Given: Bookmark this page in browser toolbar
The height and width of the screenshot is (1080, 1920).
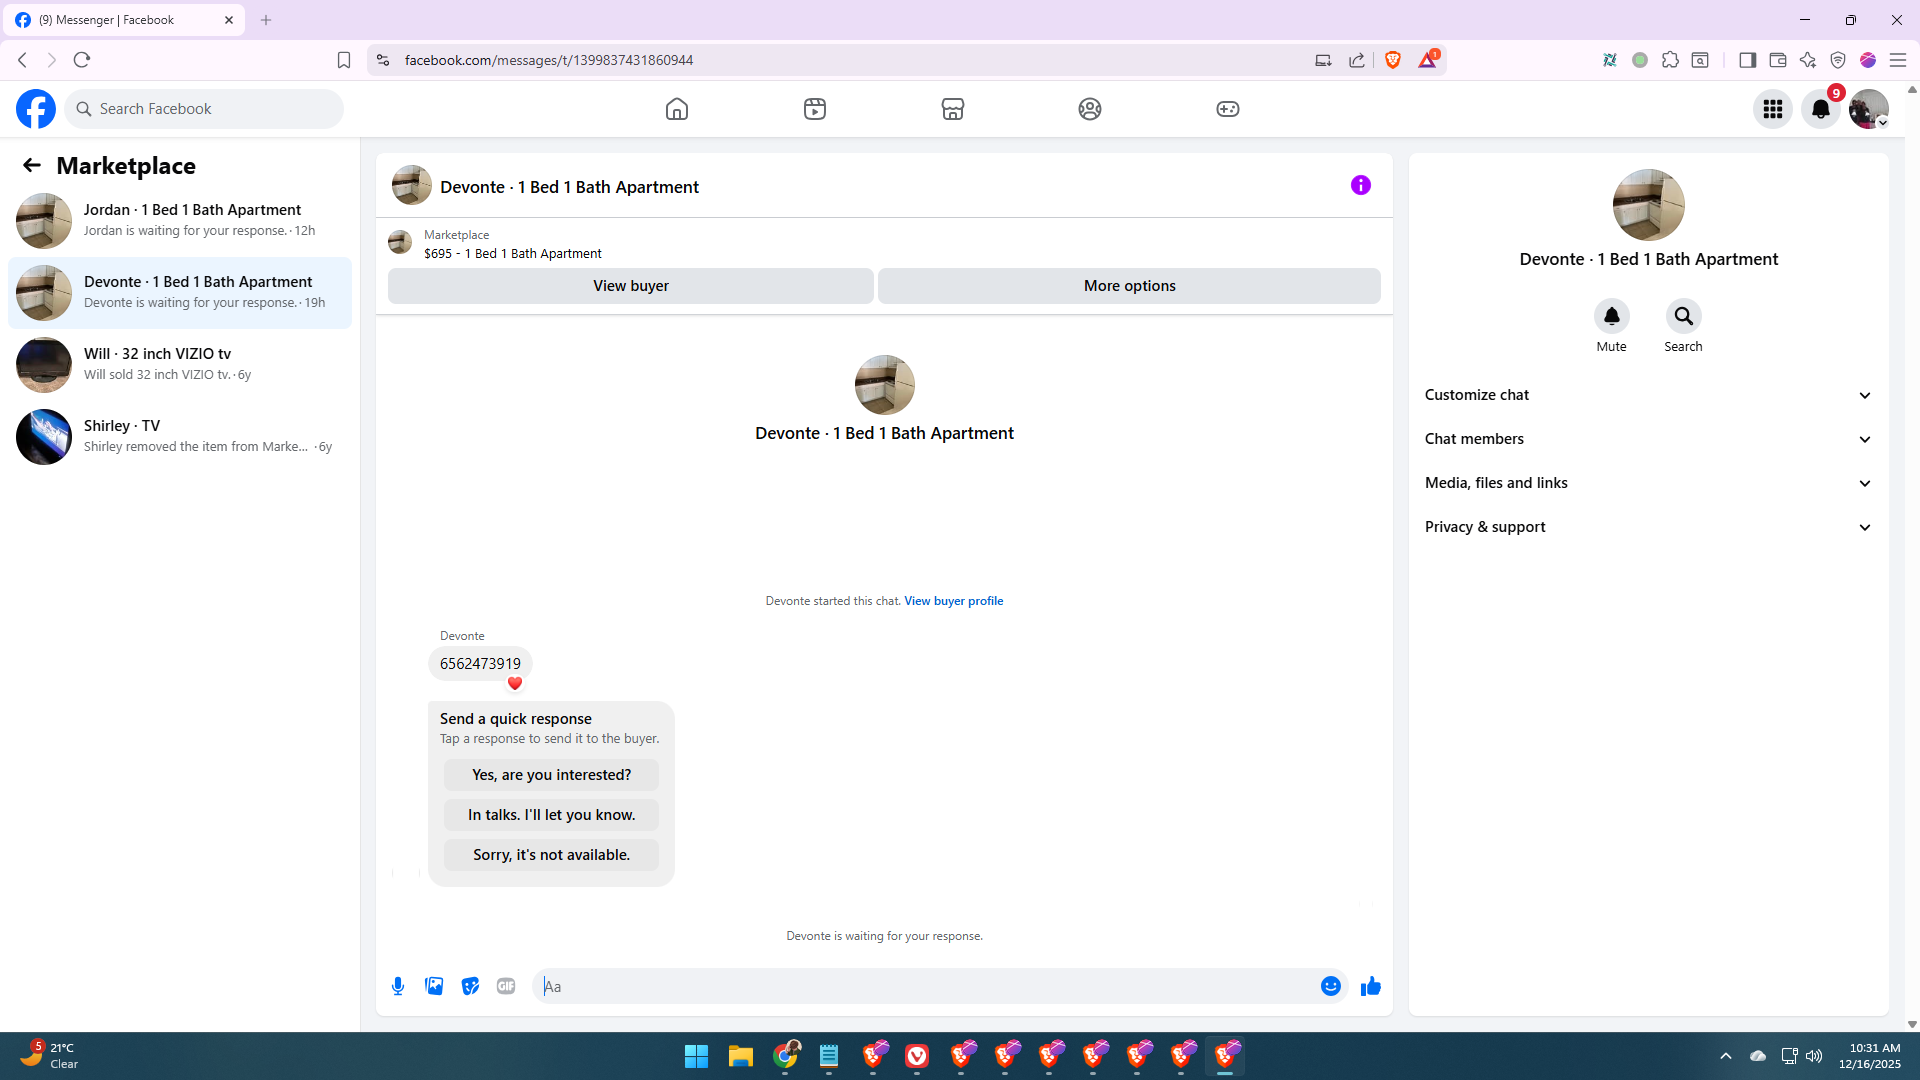Looking at the screenshot, I should pyautogui.click(x=344, y=60).
